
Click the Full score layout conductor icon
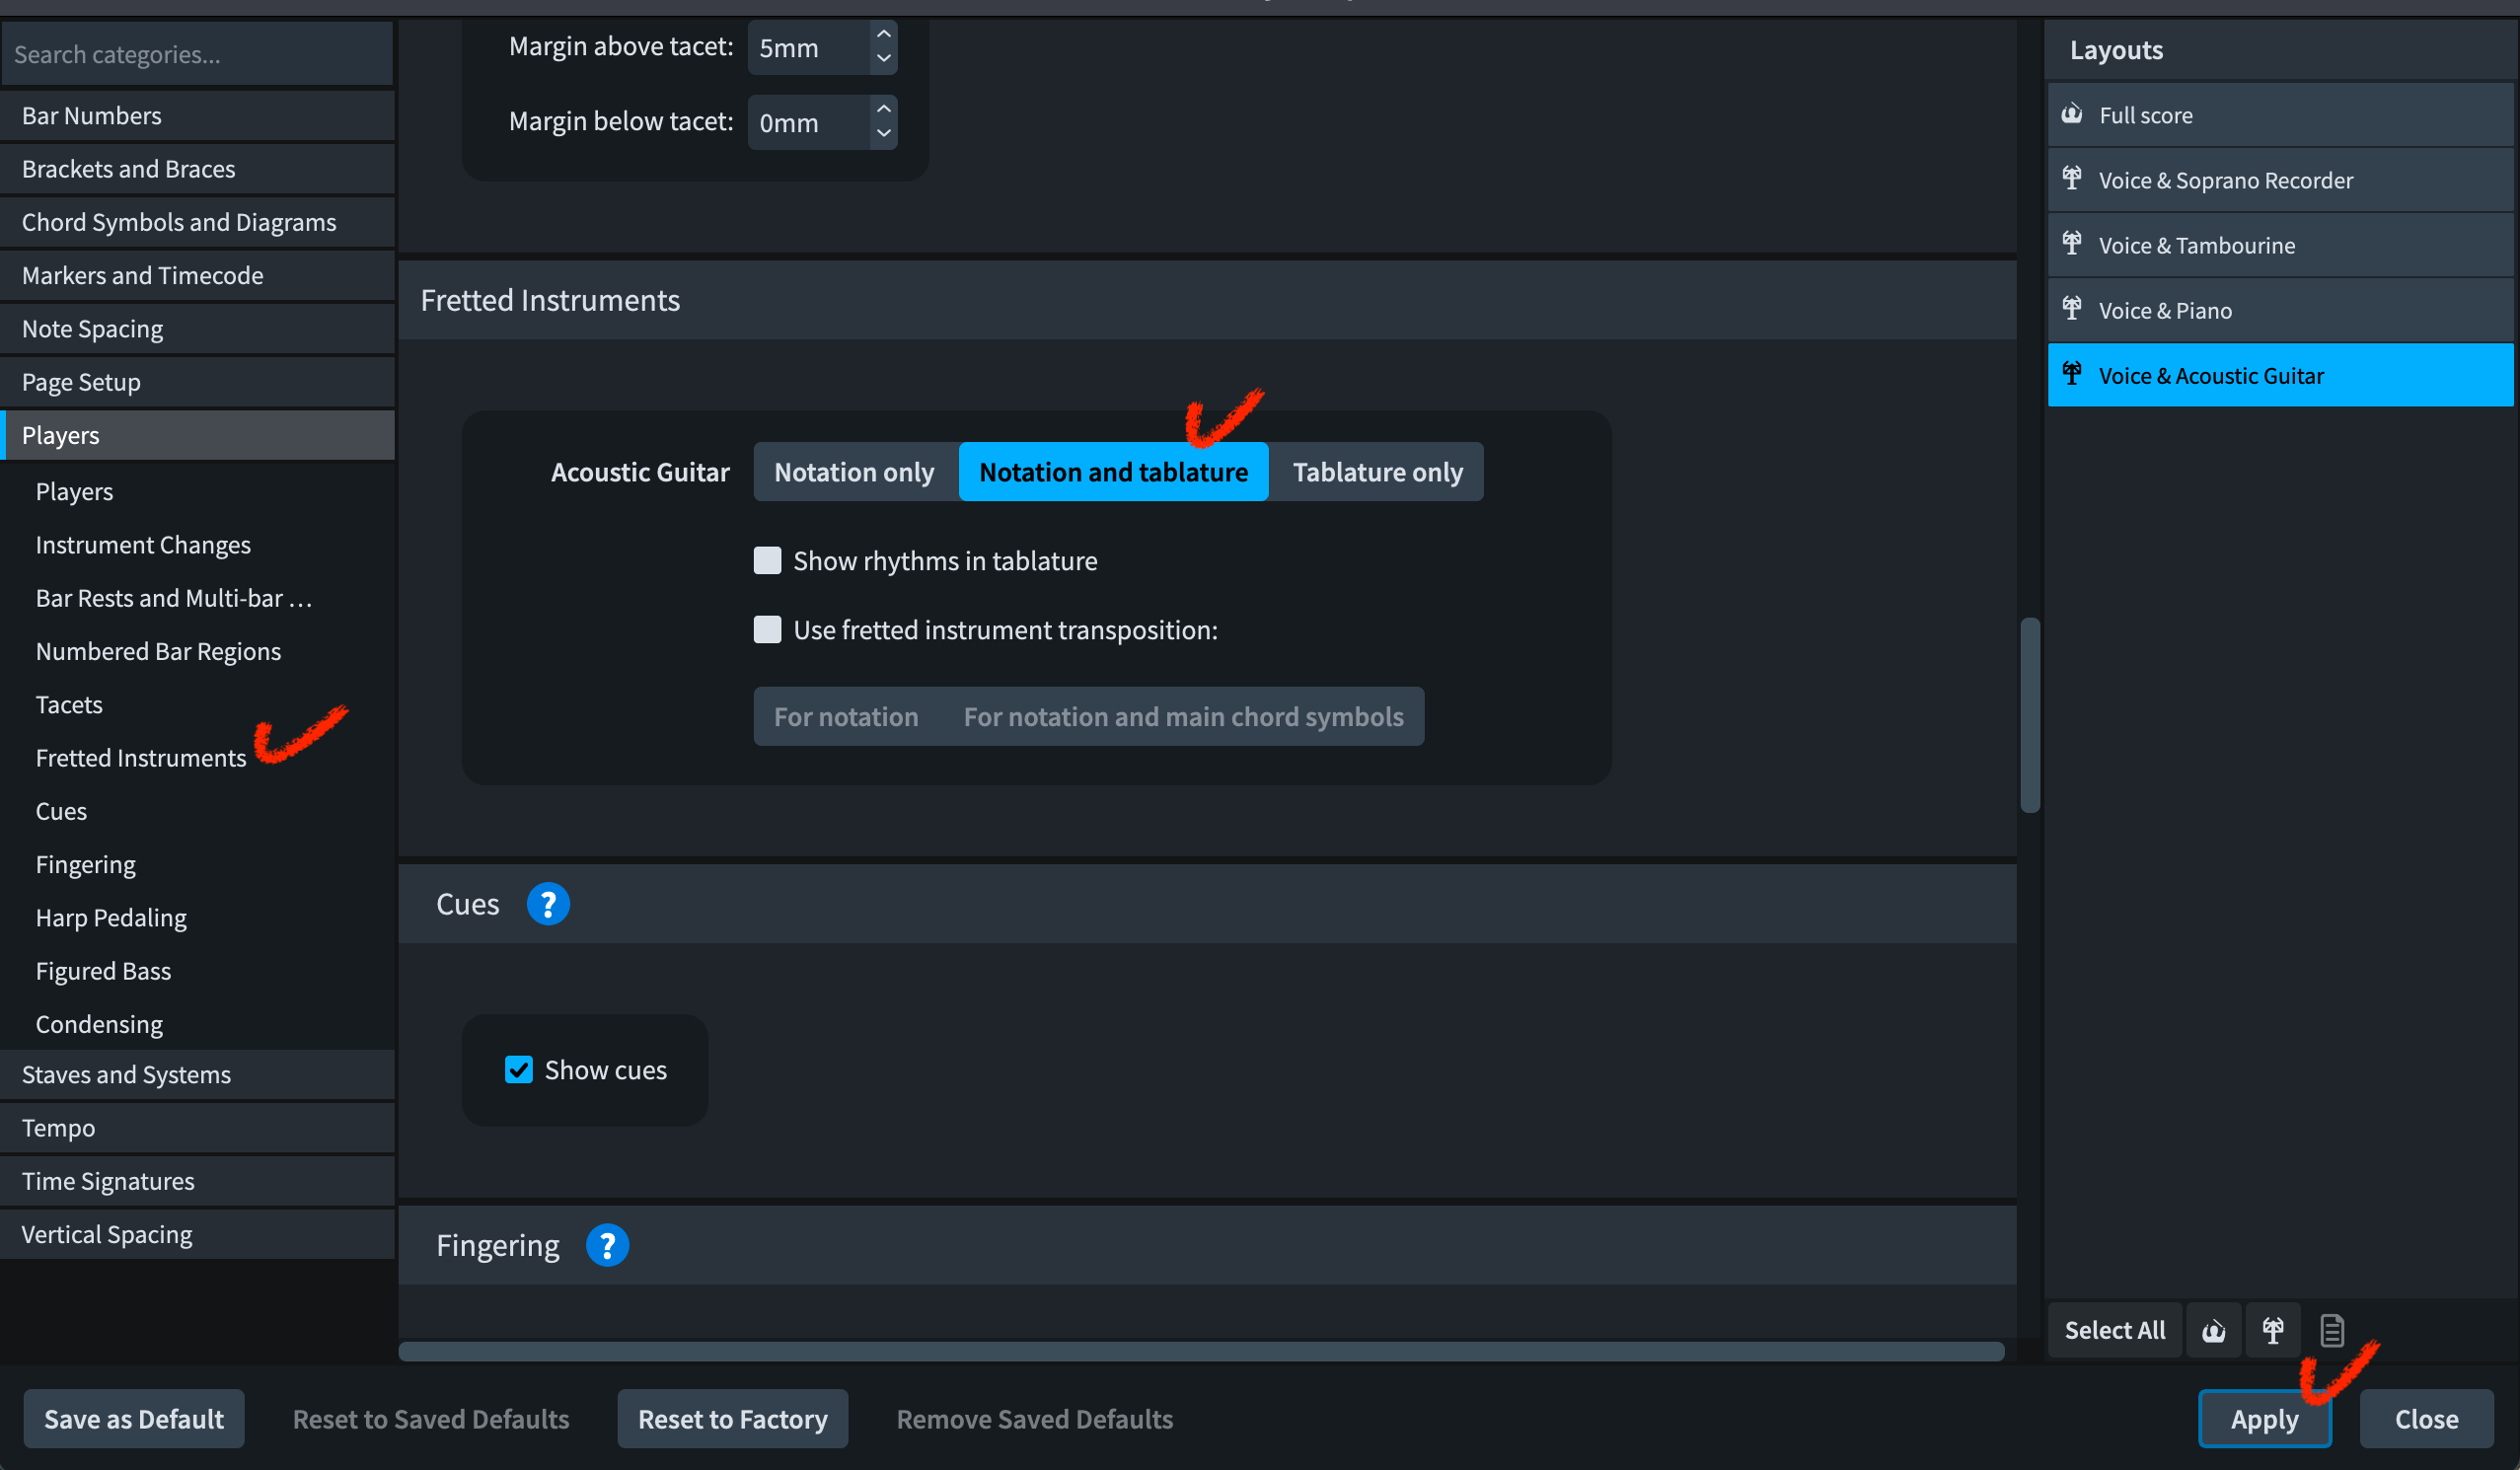coord(2072,114)
